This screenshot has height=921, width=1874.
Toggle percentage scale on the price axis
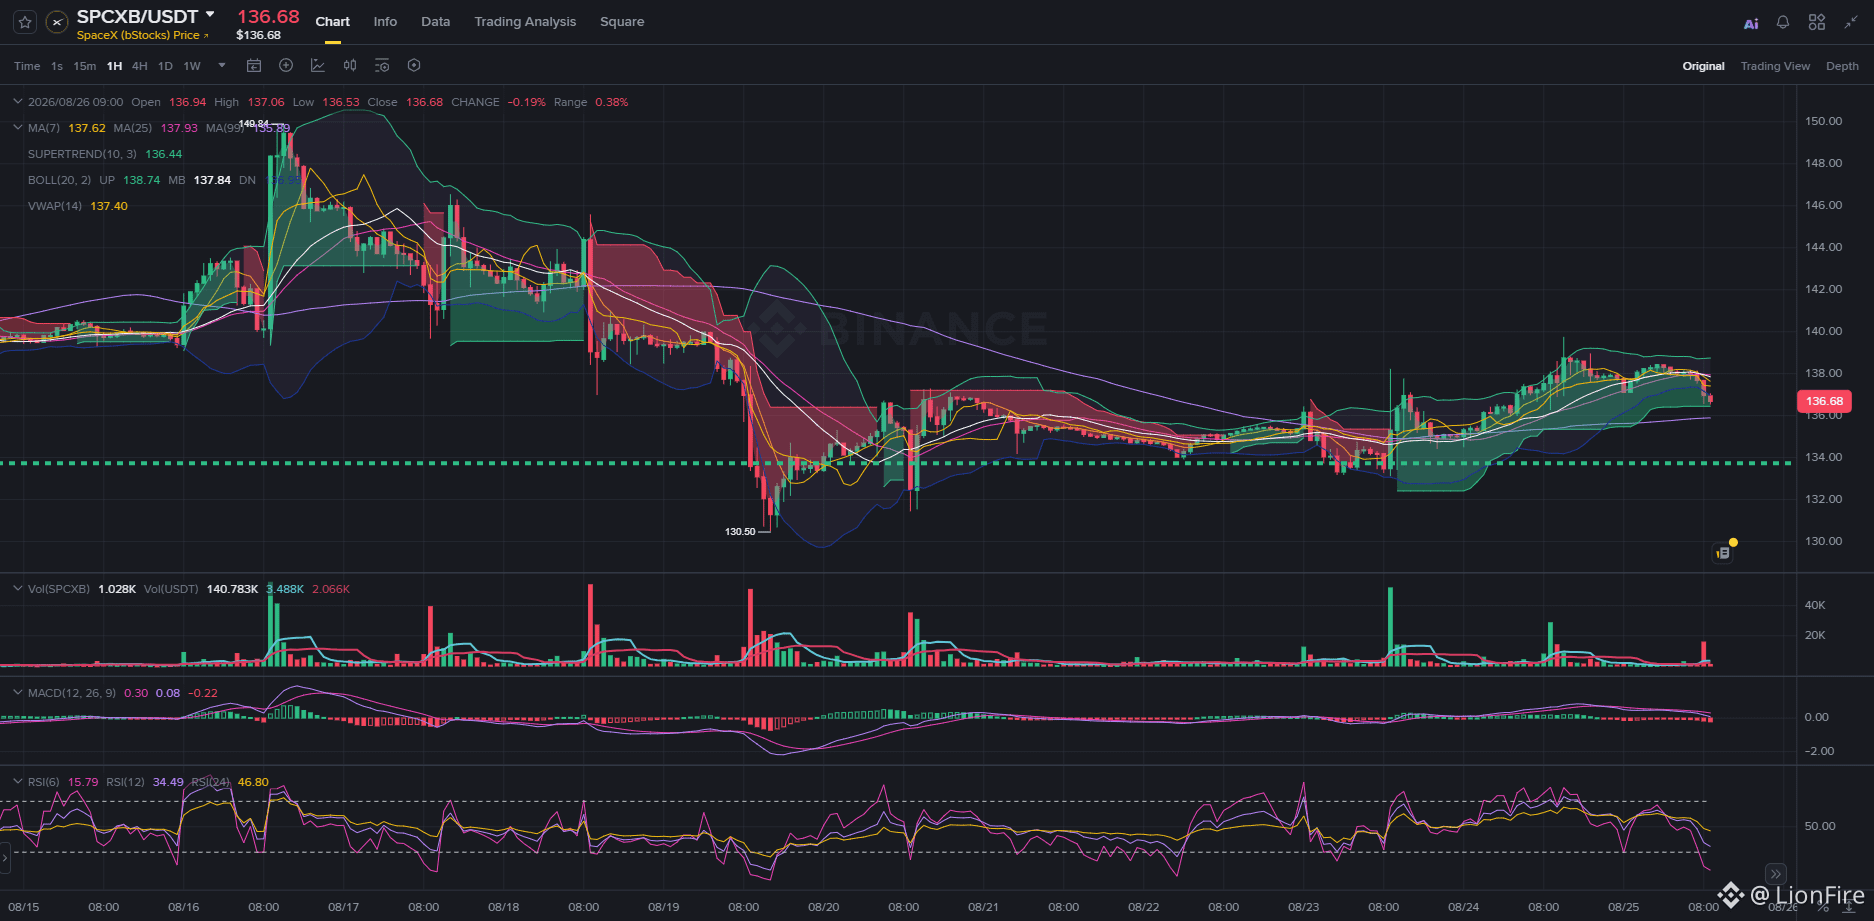coord(1823,907)
